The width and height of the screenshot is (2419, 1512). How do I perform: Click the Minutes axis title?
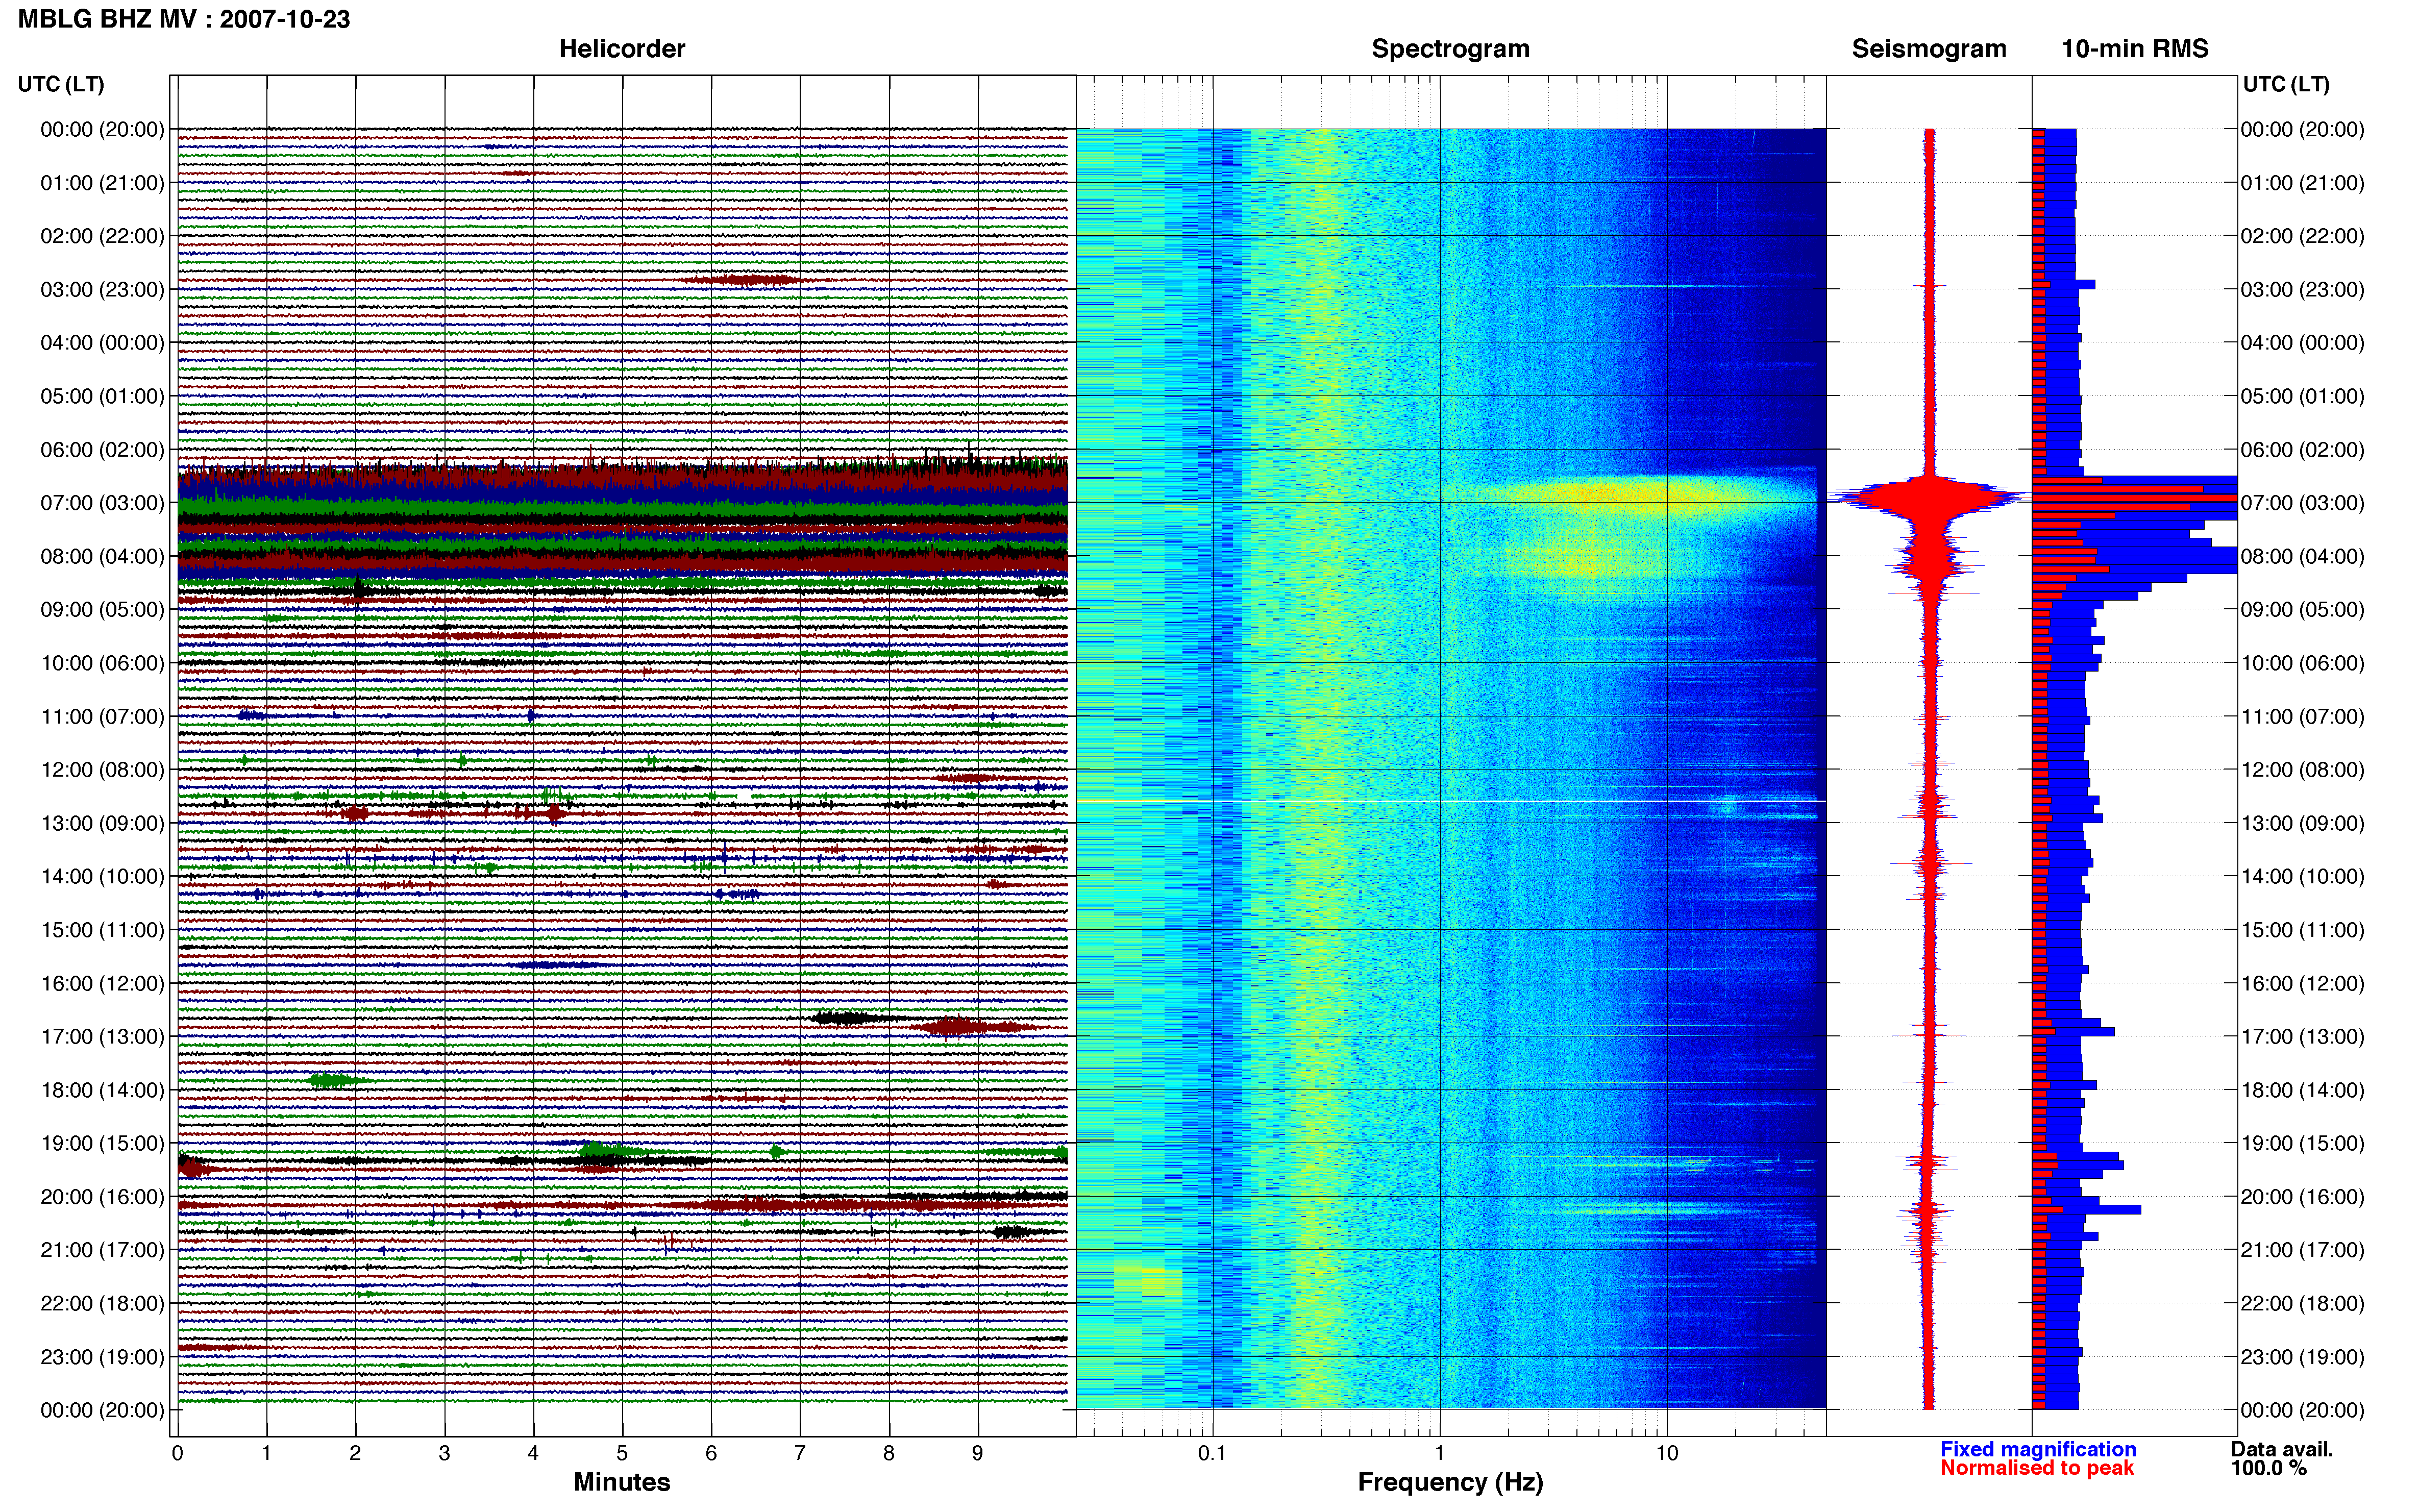click(x=622, y=1482)
